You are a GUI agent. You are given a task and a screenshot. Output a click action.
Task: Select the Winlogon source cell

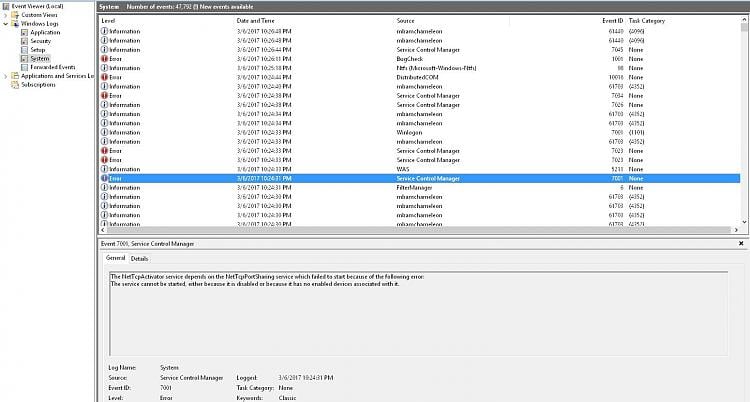[x=409, y=133]
